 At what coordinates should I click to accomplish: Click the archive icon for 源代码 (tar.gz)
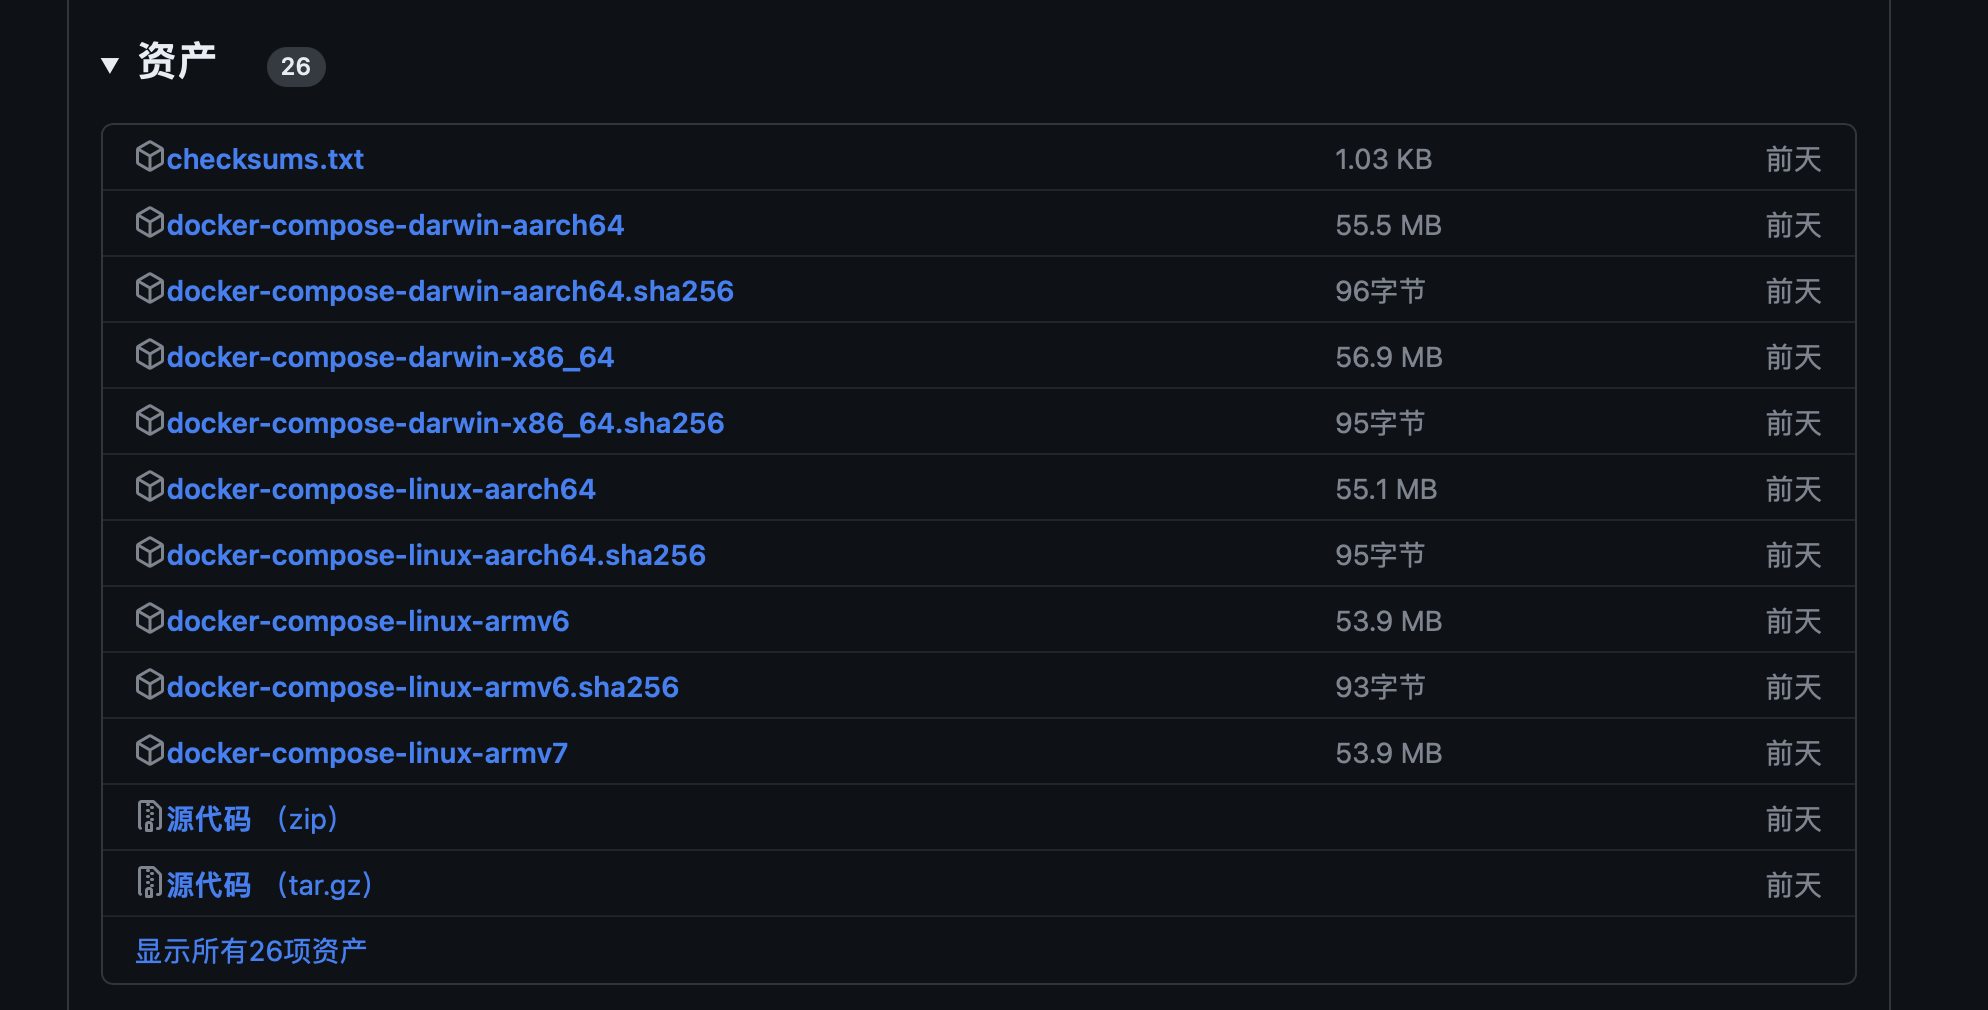coord(149,883)
